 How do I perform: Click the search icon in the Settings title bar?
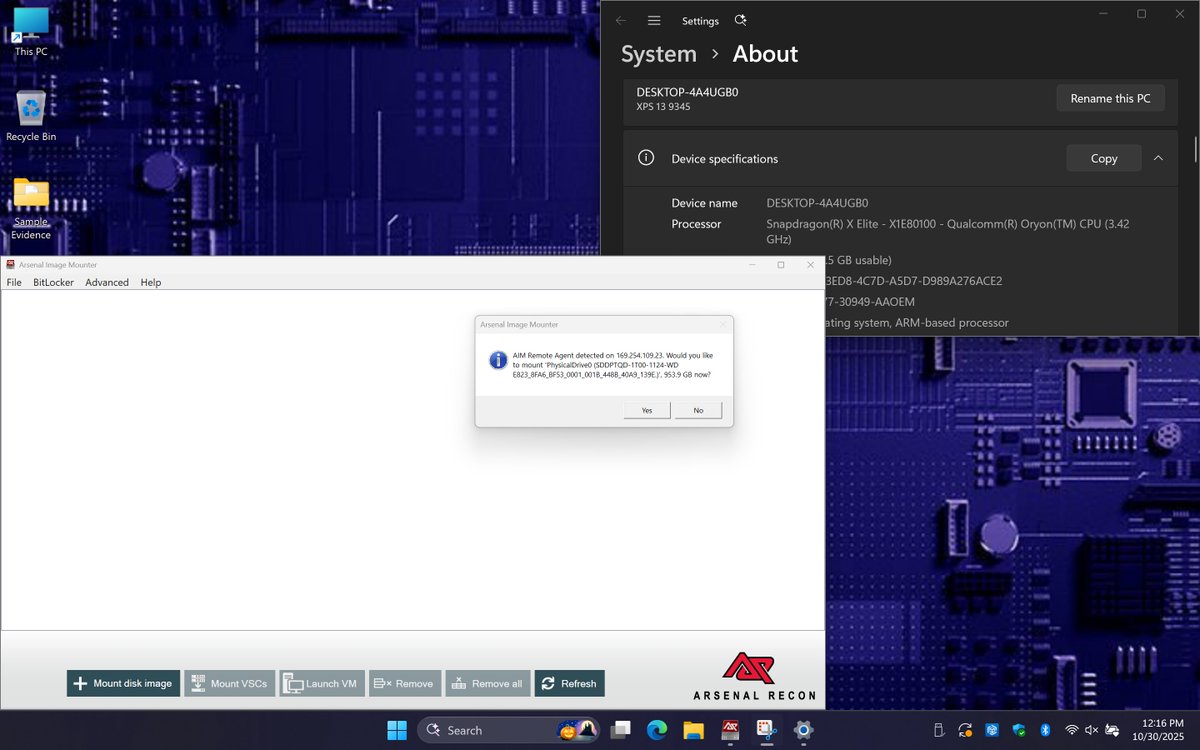[x=740, y=20]
